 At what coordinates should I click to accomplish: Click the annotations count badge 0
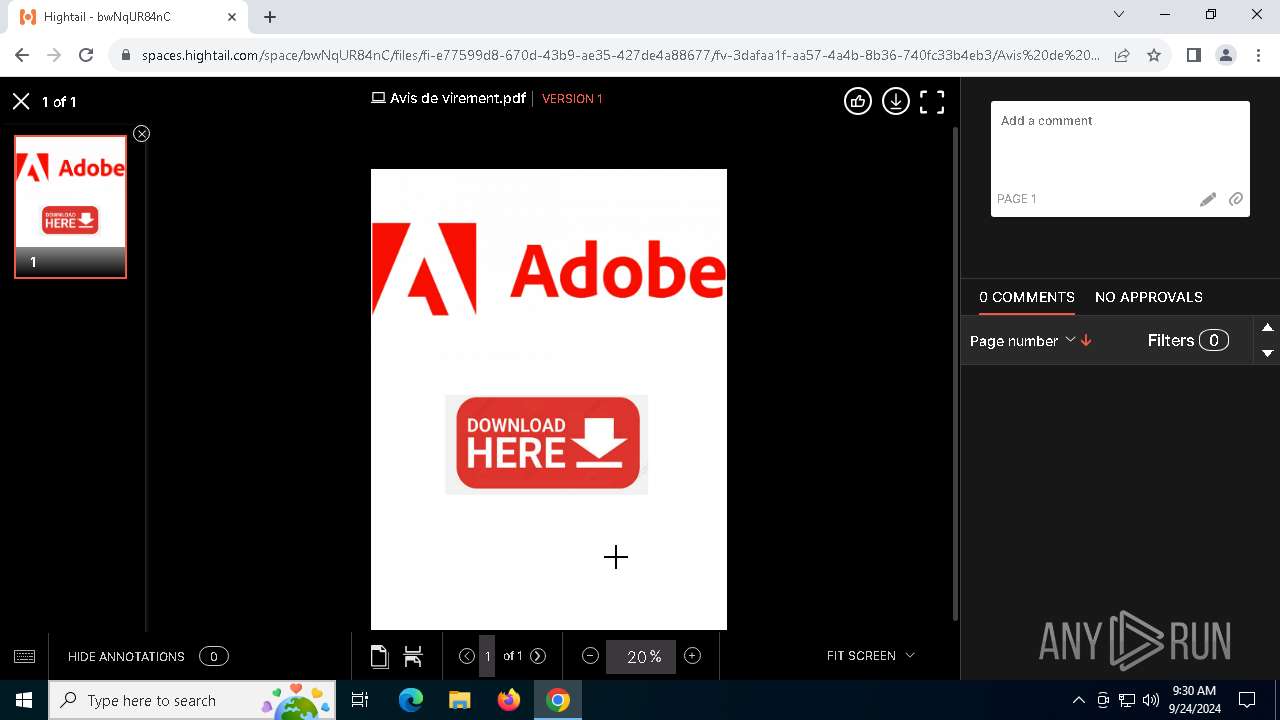point(214,657)
